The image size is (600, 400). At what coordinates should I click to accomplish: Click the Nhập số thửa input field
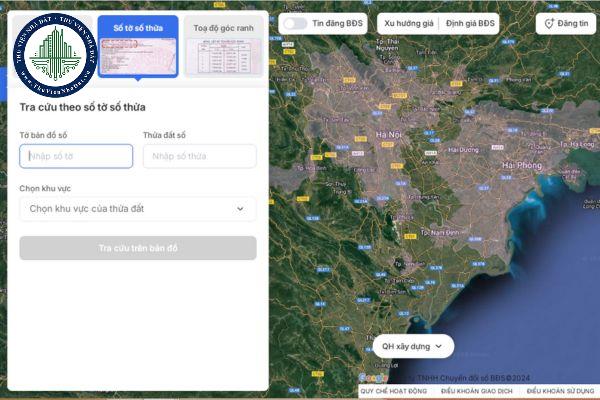pos(200,156)
